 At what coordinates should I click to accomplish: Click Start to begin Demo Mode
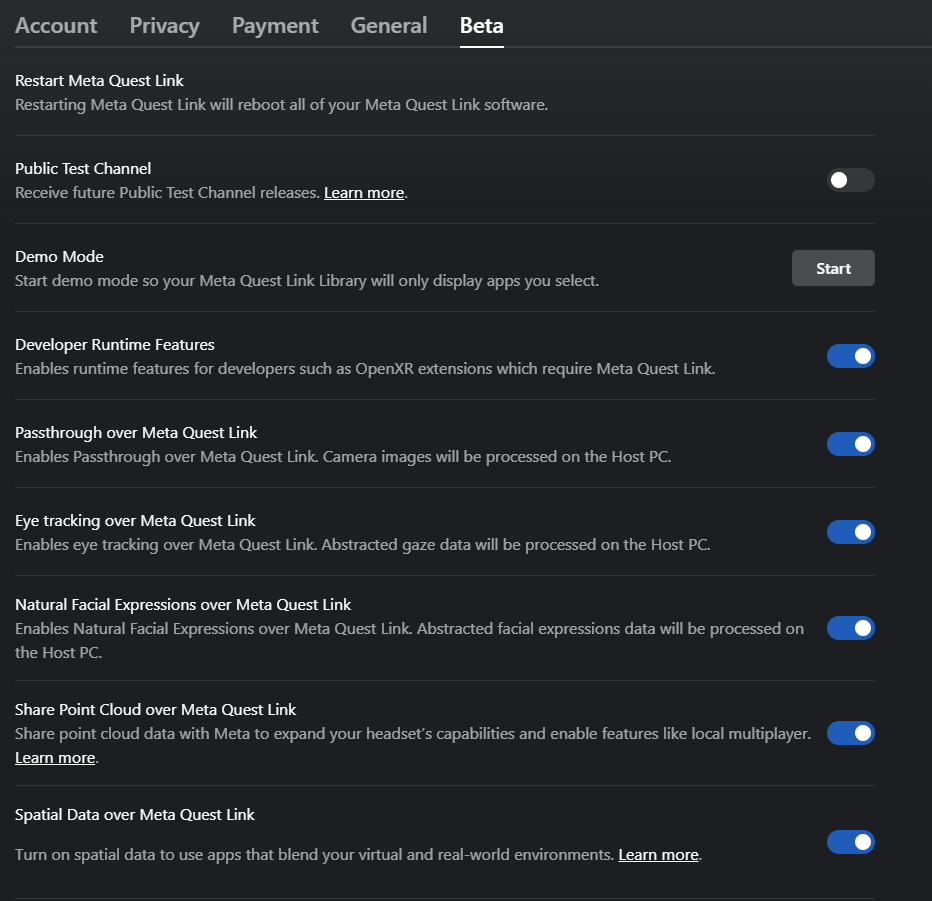(833, 267)
